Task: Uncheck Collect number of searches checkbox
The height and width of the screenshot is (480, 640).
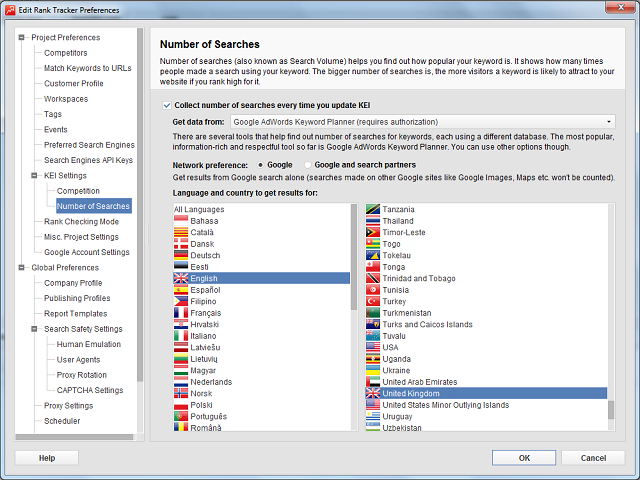Action: click(167, 105)
